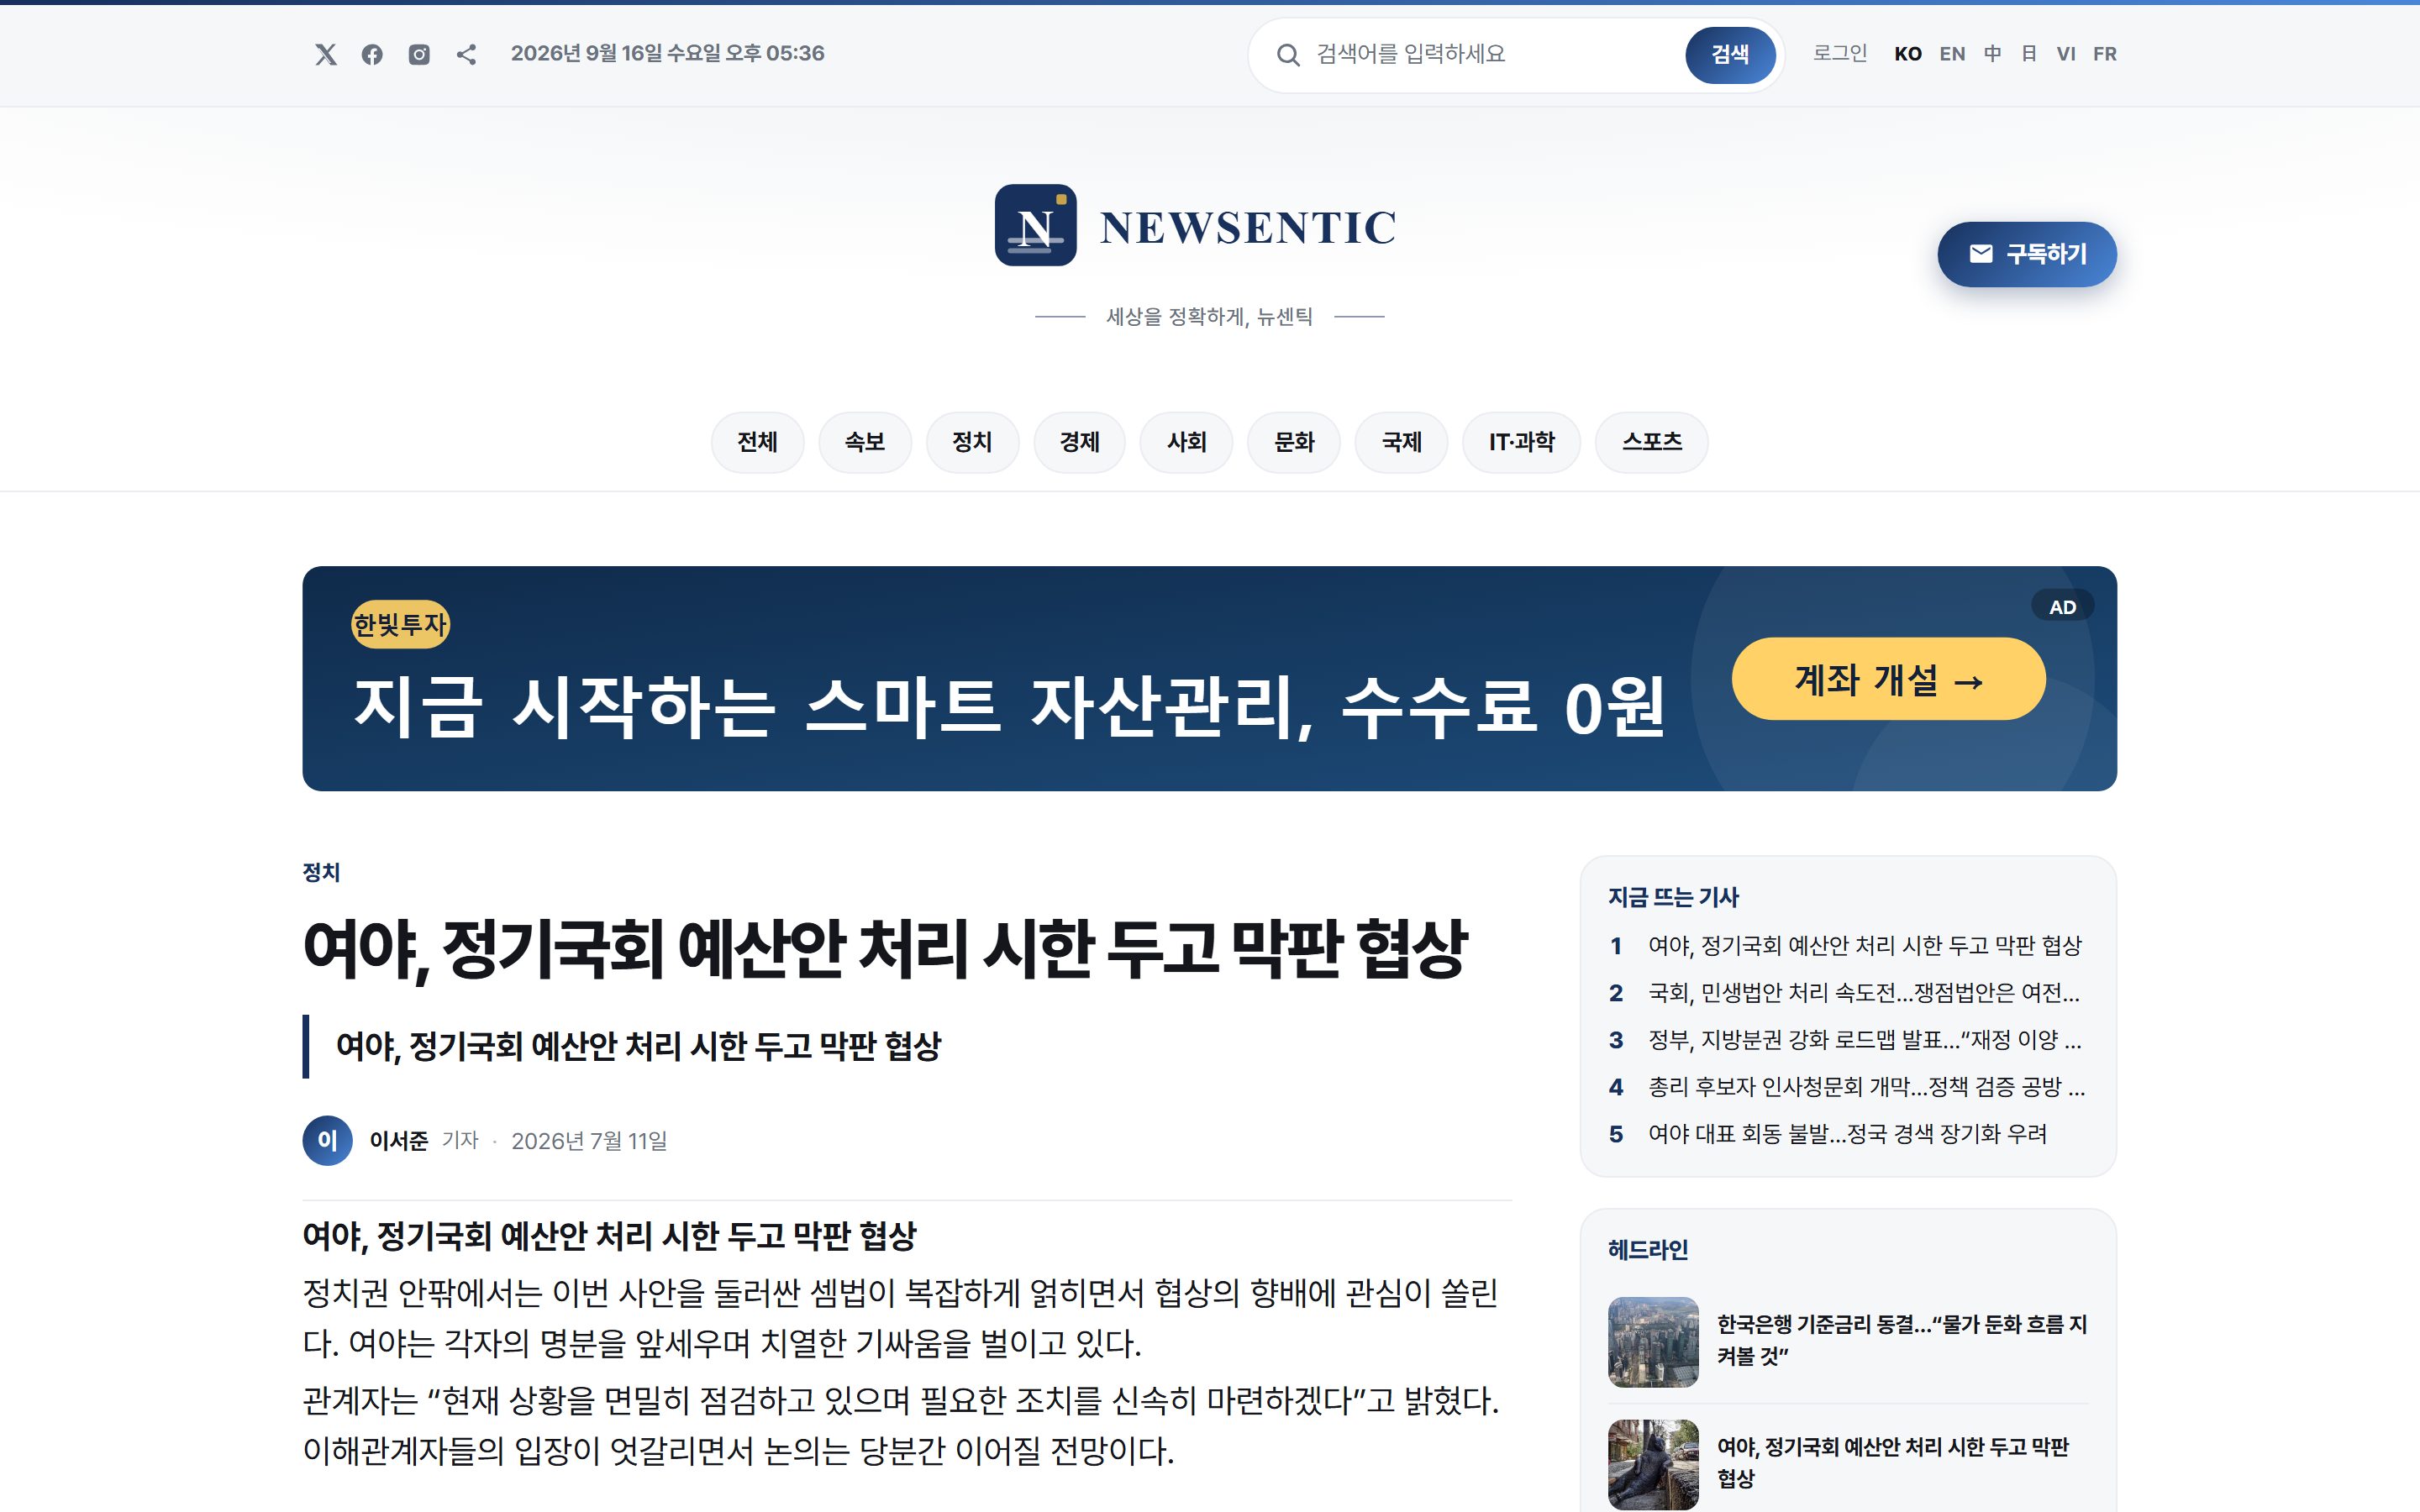This screenshot has width=2420, height=1512.
Task: Select the 전체 category tab
Action: coord(757,442)
